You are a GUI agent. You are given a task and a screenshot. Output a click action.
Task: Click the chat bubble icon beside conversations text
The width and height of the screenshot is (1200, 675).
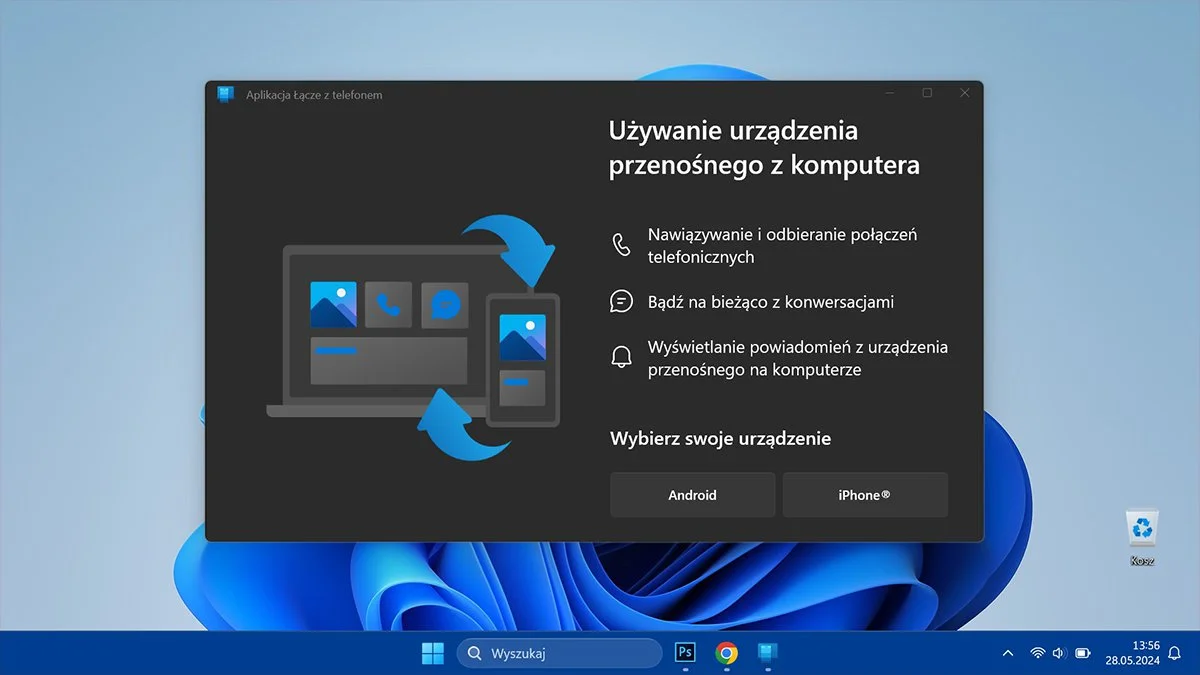622,301
